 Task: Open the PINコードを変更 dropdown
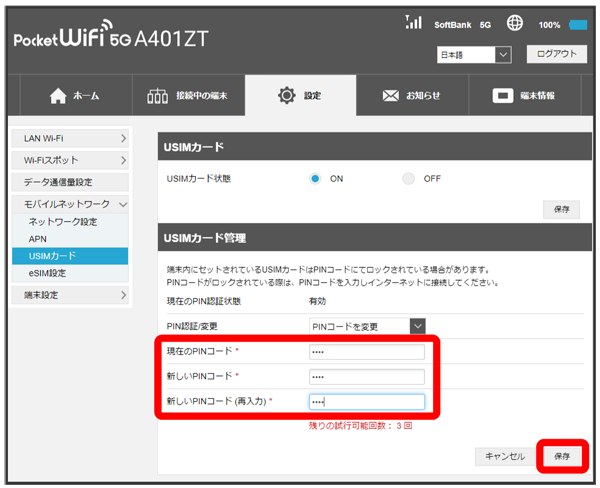click(367, 325)
